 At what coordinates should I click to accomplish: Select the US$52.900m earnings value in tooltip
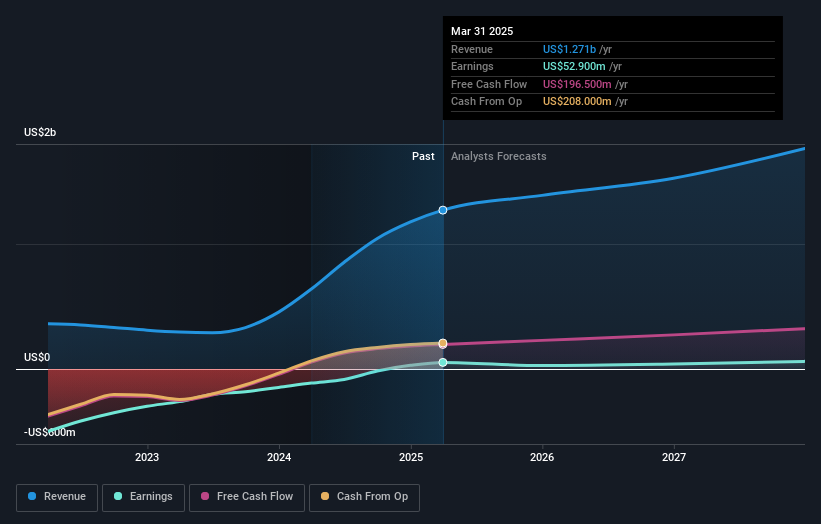pos(574,66)
